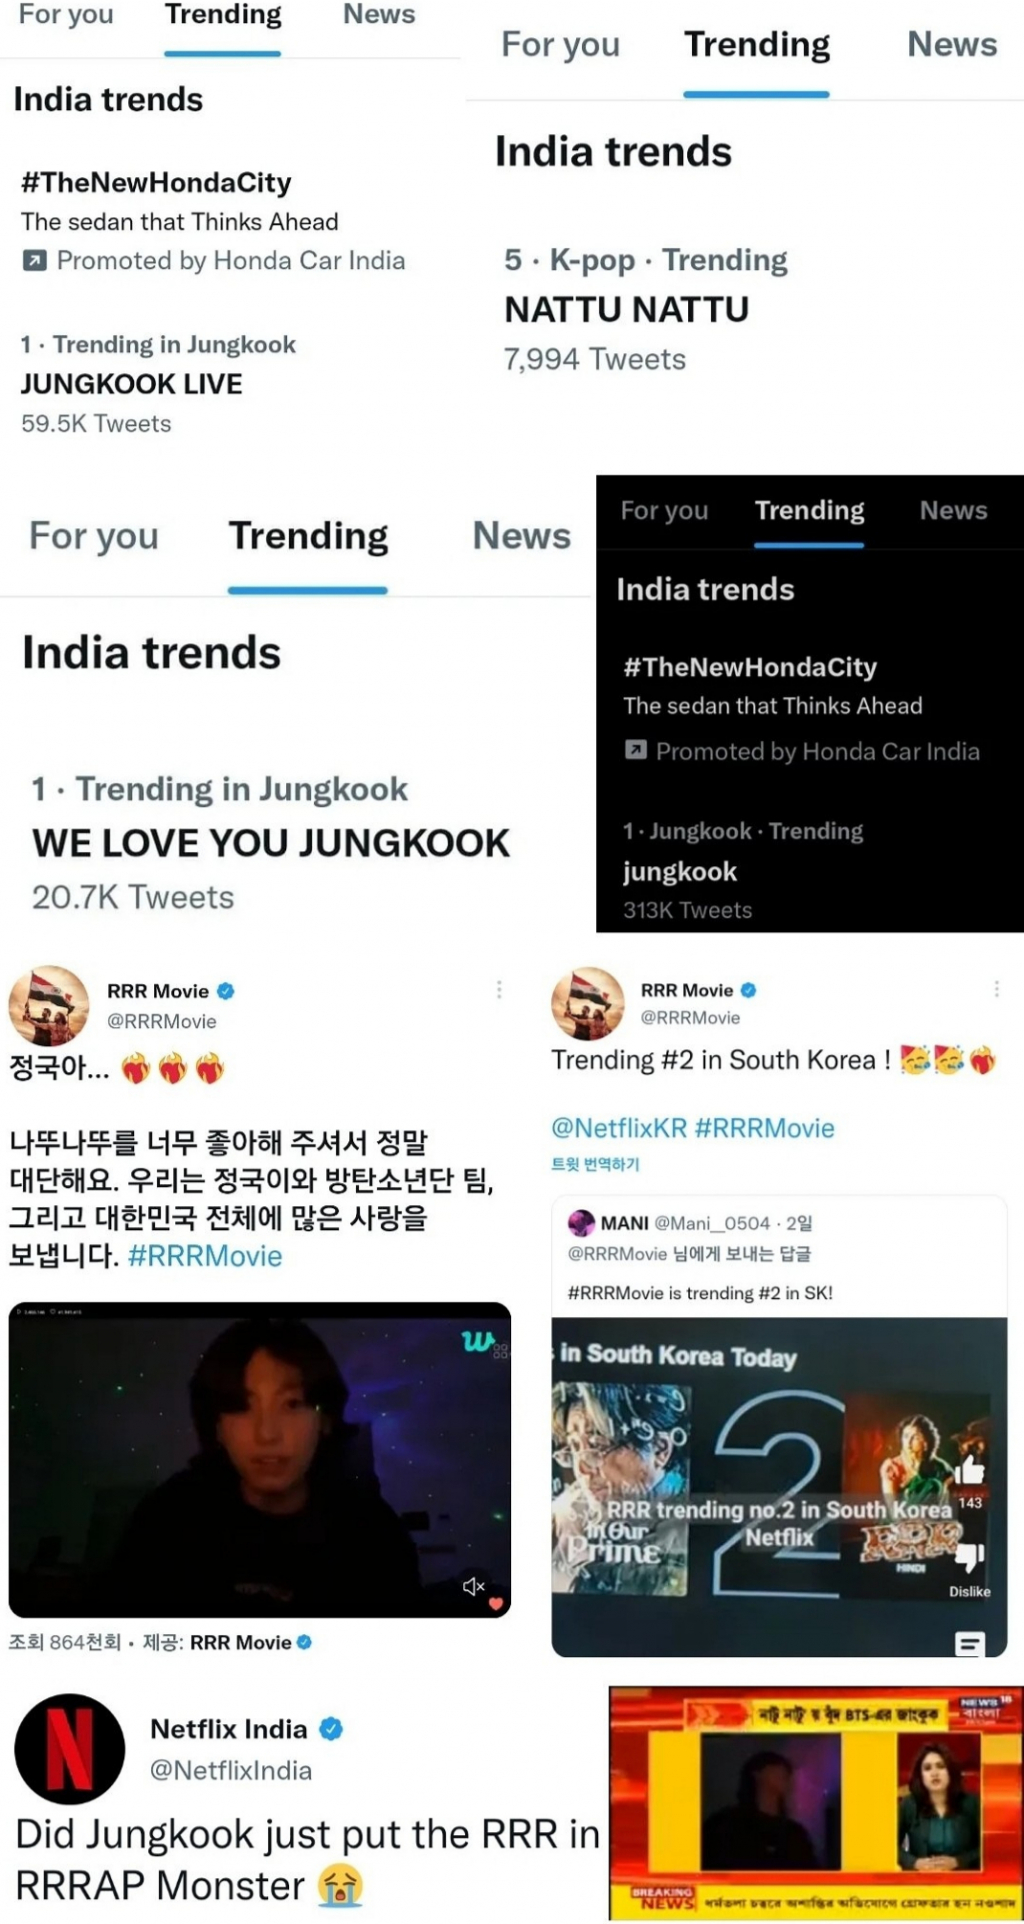Click the translate tweet link 트윗 번역하기
Image resolution: width=1024 pixels, height=1924 pixels.
(595, 1164)
